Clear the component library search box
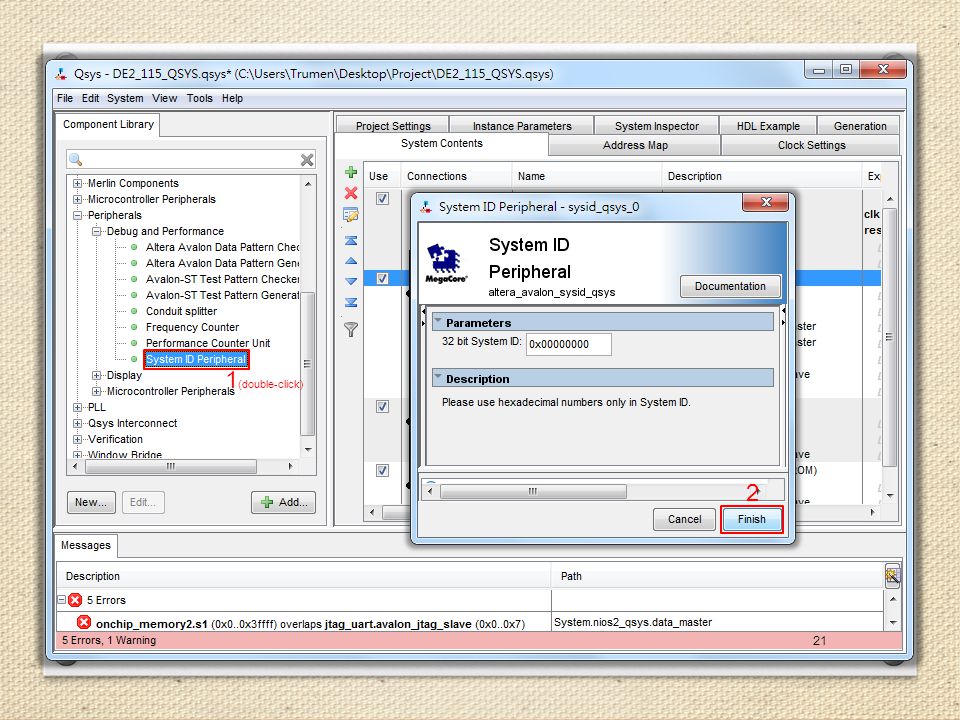This screenshot has width=960, height=720. tap(307, 160)
